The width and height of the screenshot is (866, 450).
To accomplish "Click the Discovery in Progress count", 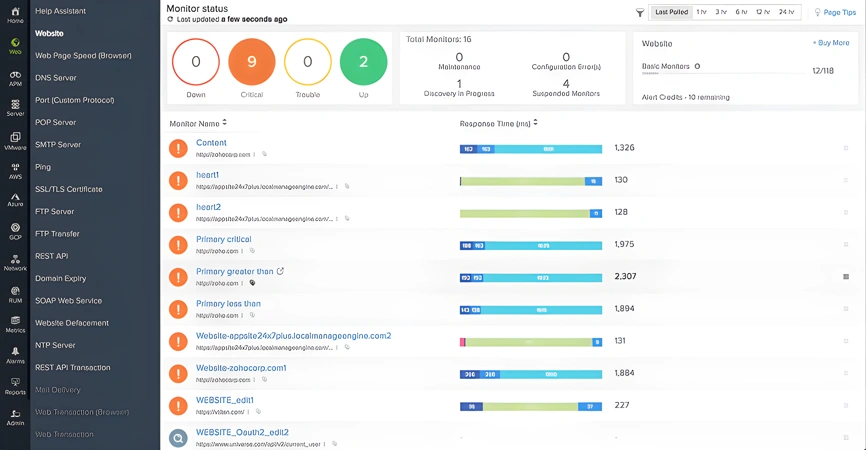I will [459, 84].
